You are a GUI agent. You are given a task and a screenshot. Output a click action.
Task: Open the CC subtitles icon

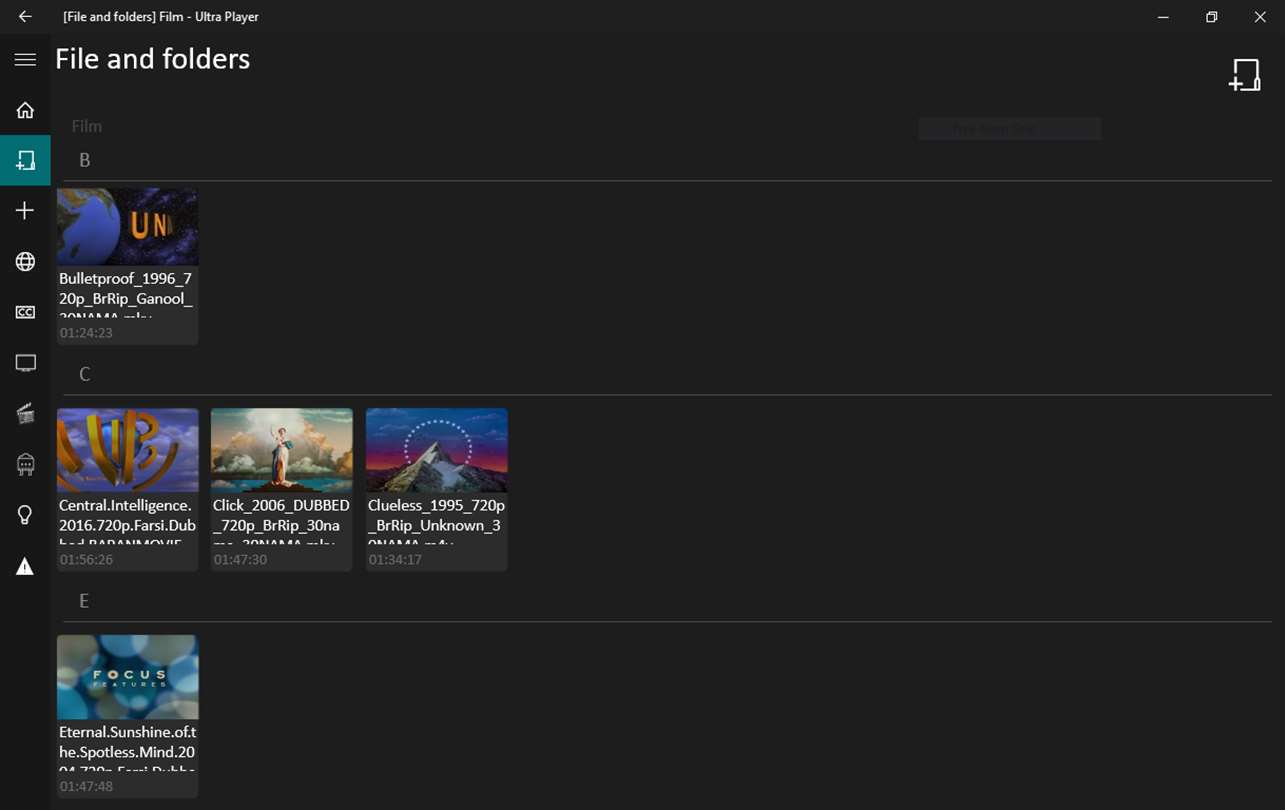point(25,312)
